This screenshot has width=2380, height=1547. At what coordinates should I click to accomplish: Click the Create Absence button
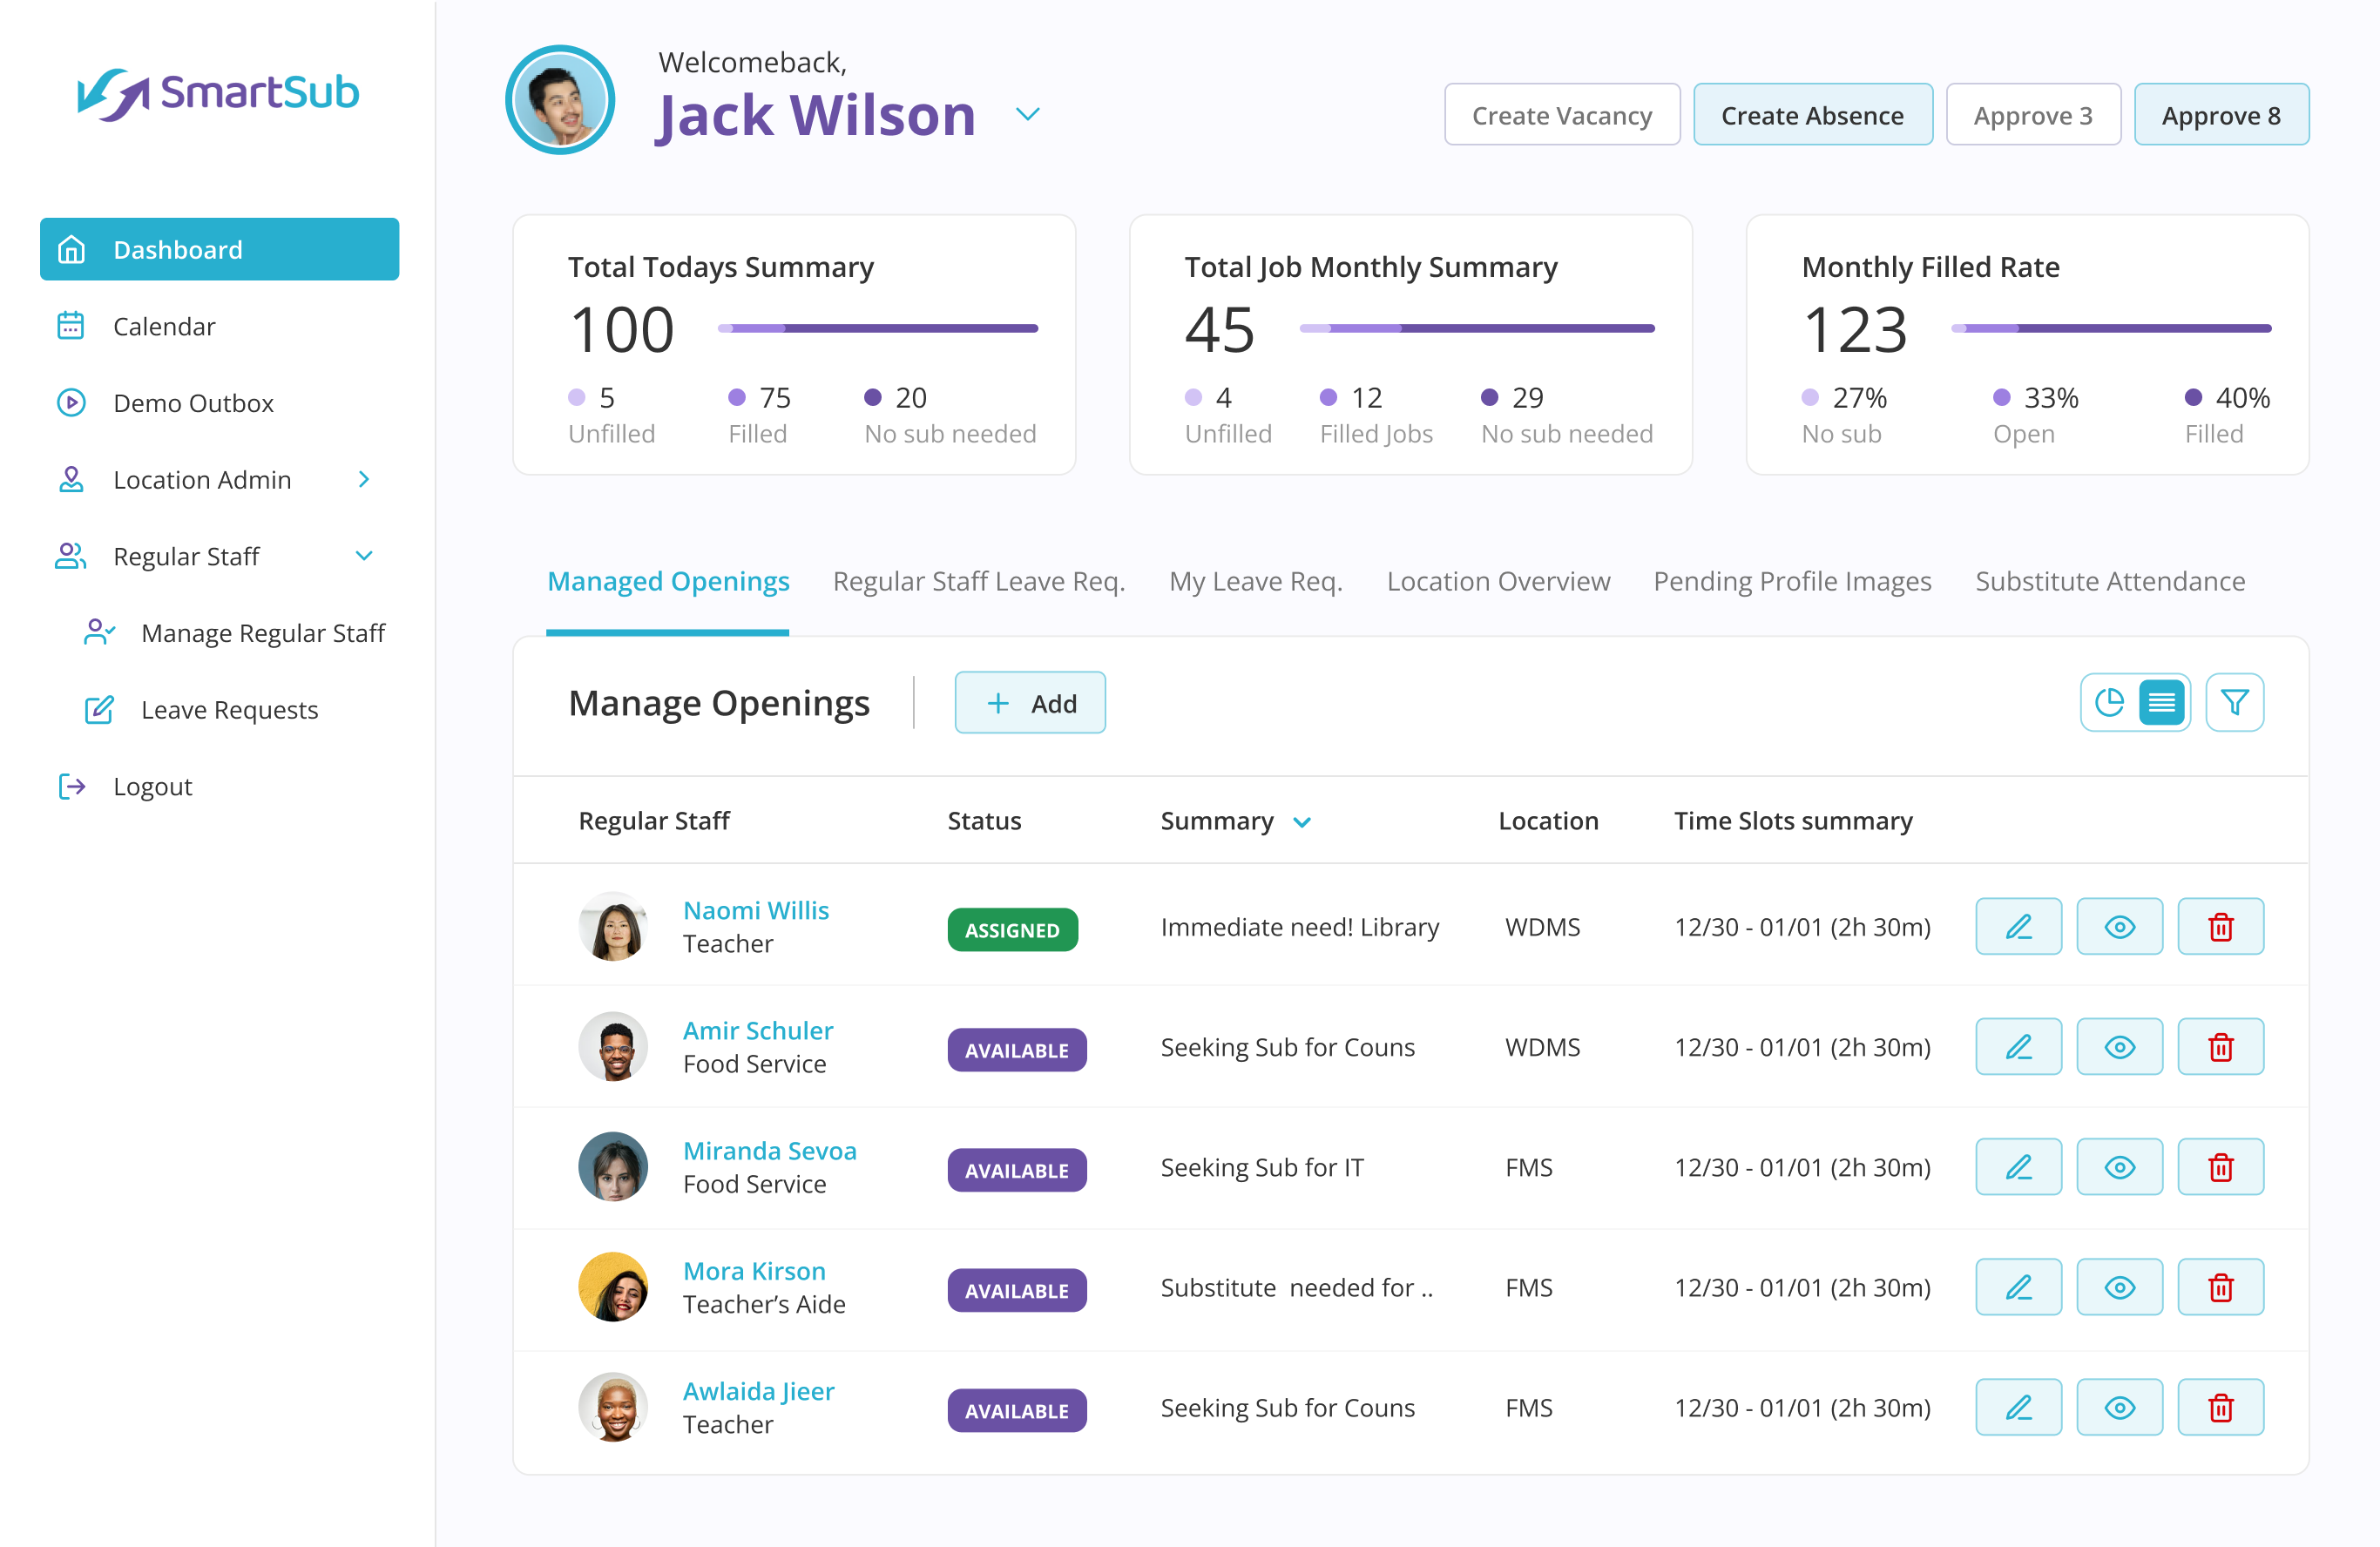click(1813, 114)
